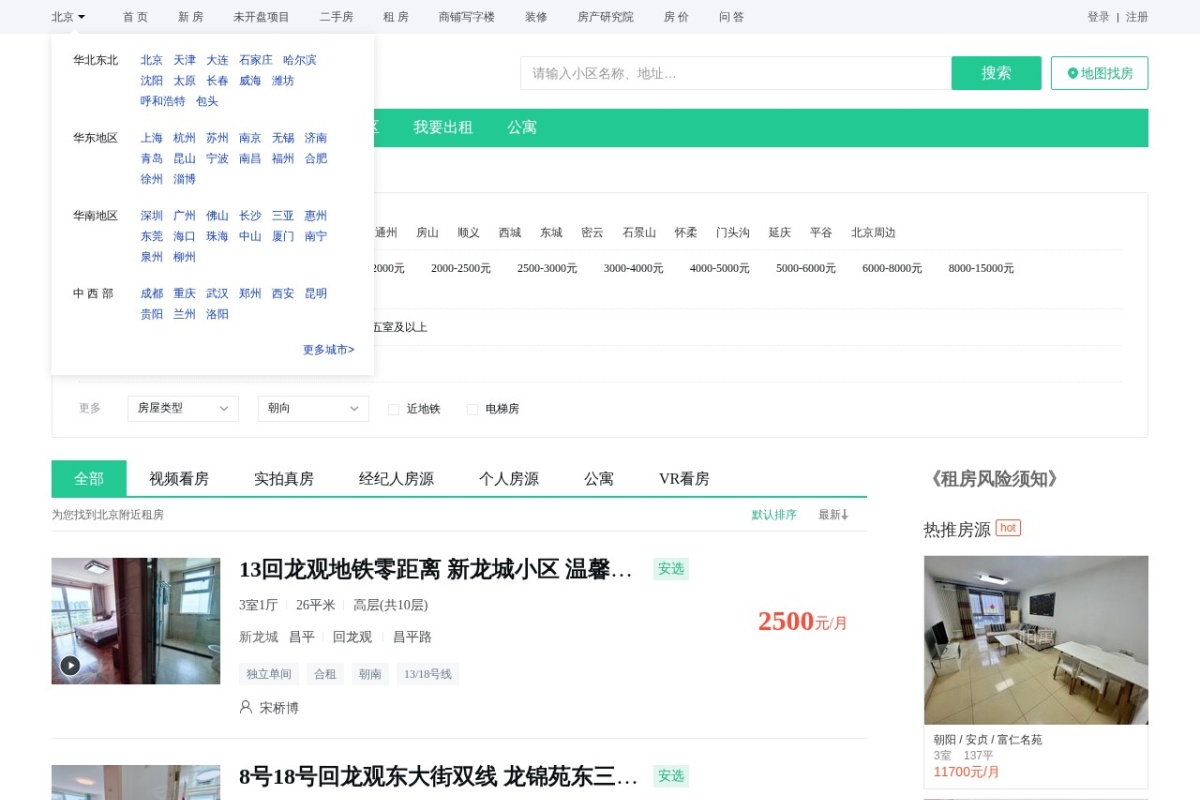This screenshot has width=1200, height=800.
Task: Filter rent 8000-15000元
Action: pos(981,268)
